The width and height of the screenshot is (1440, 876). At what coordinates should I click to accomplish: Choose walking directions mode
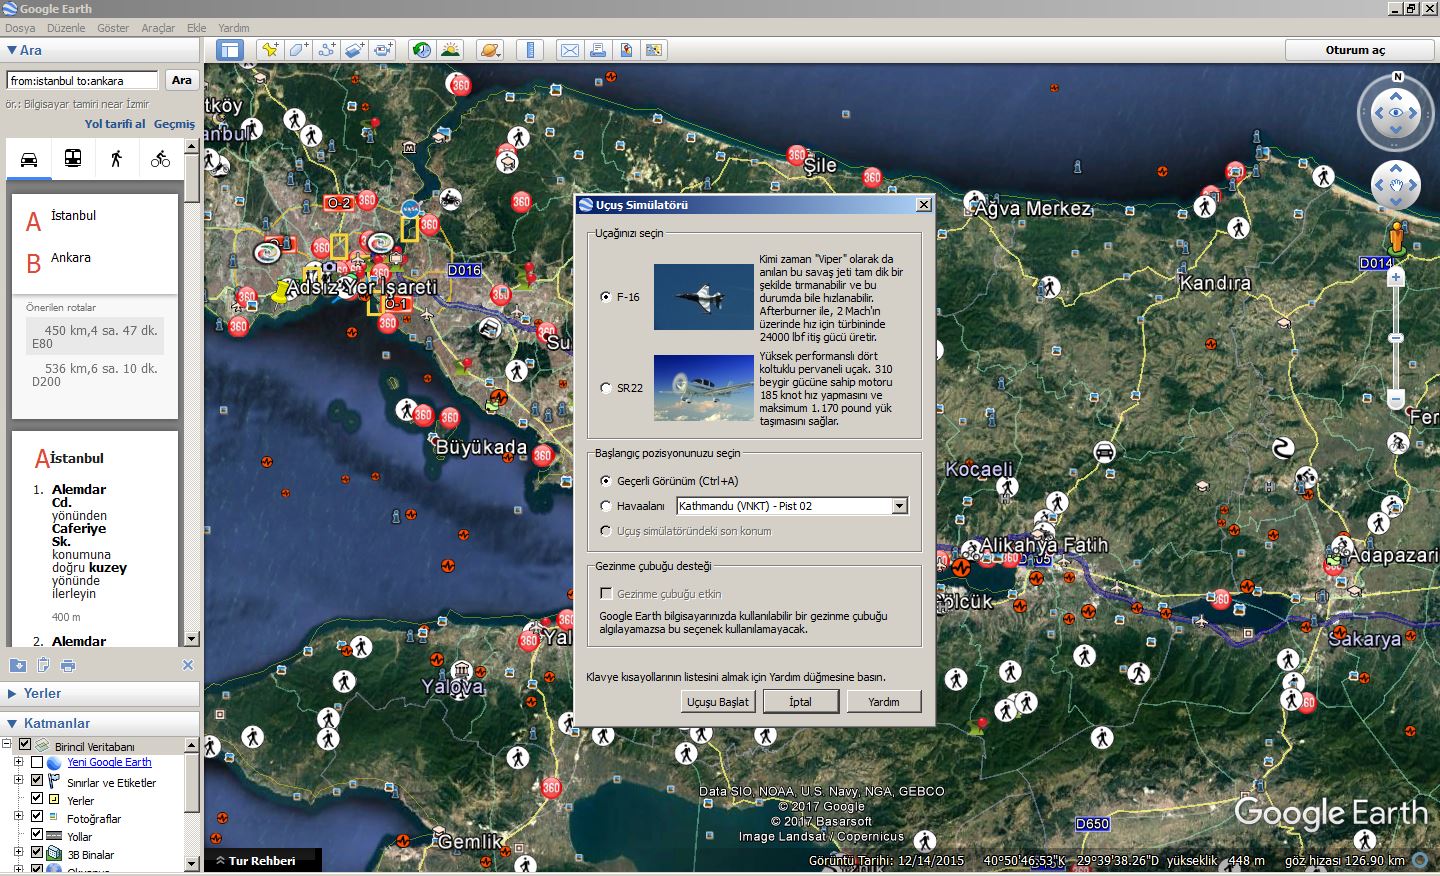pos(116,159)
